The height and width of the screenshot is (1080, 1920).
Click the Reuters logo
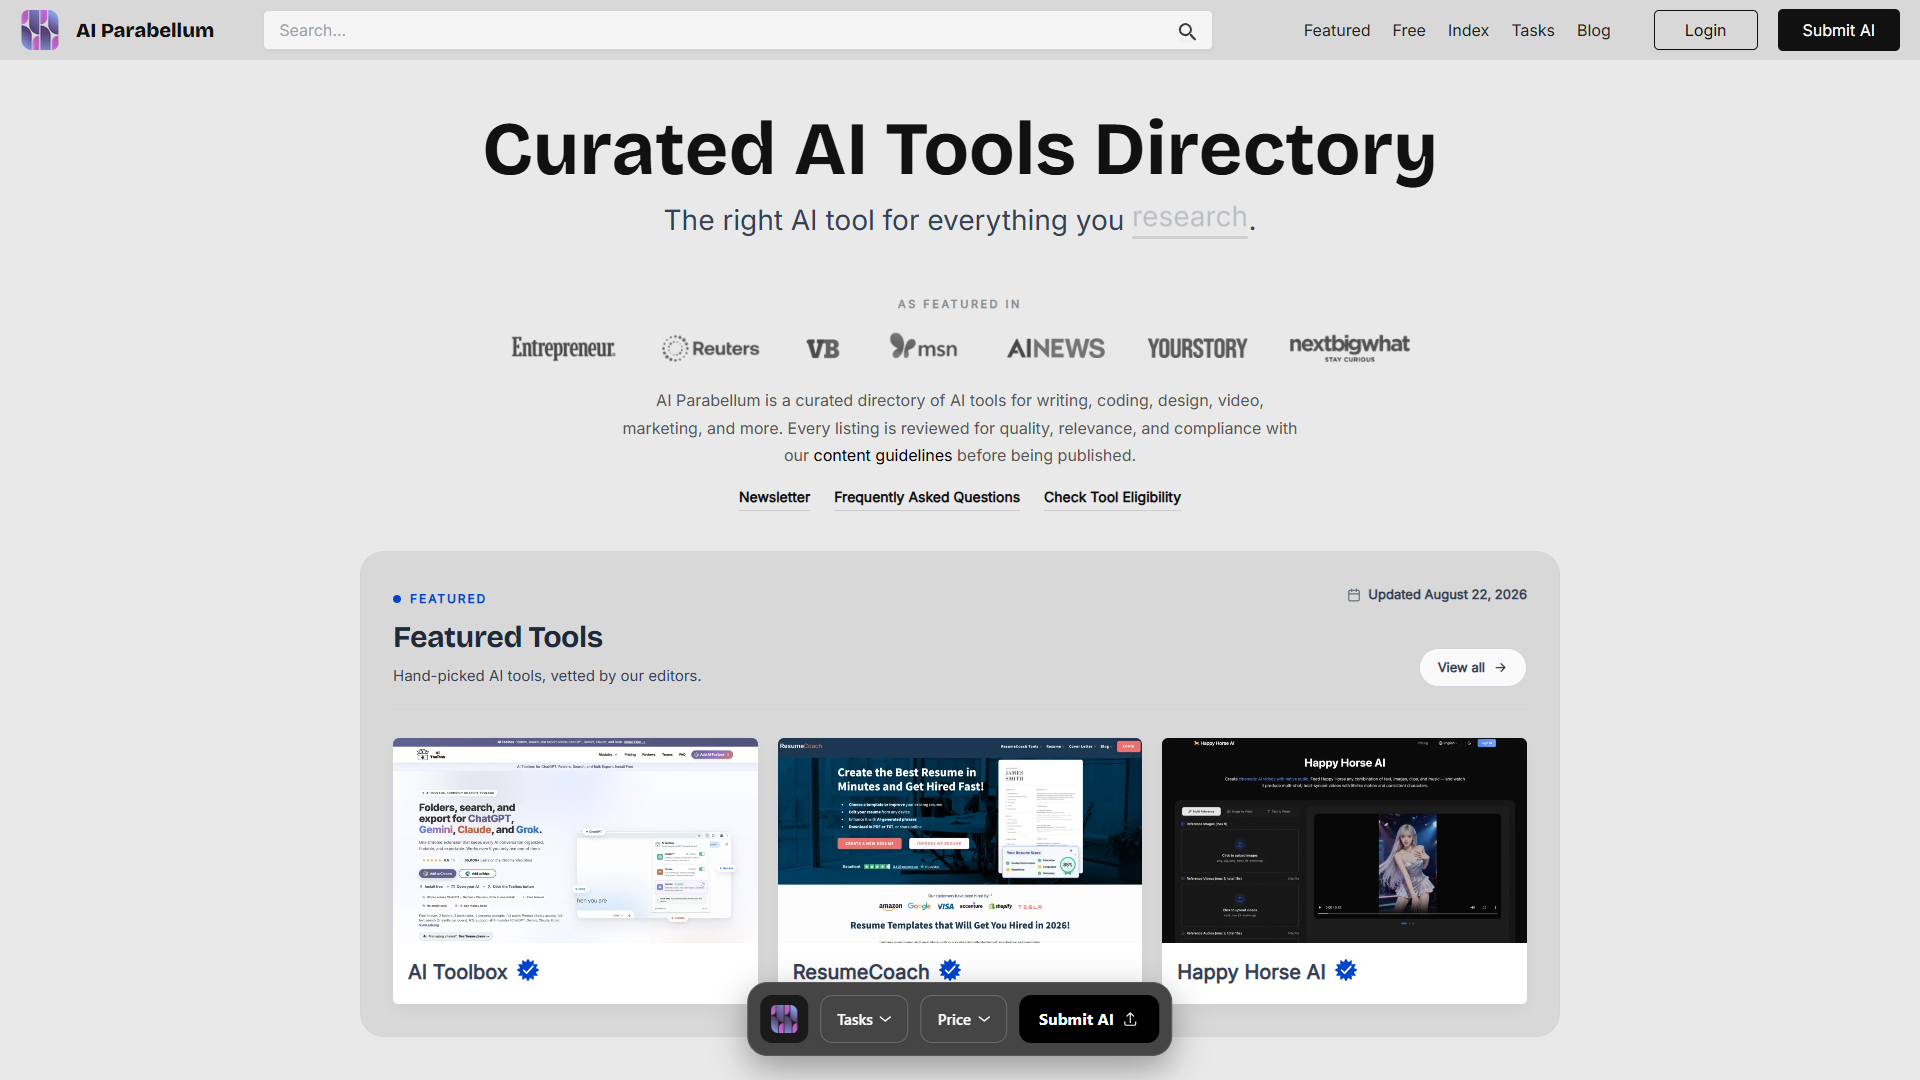[711, 348]
